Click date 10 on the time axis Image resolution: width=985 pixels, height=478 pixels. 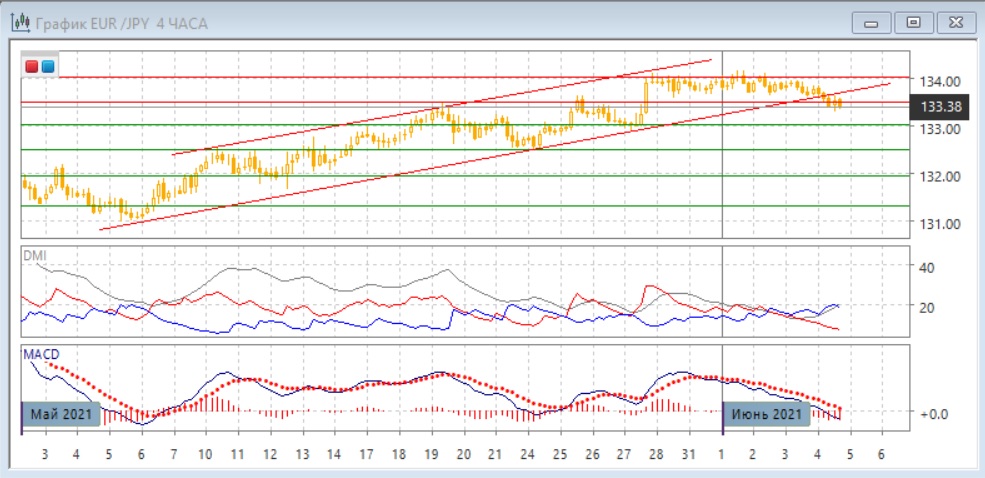[204, 454]
